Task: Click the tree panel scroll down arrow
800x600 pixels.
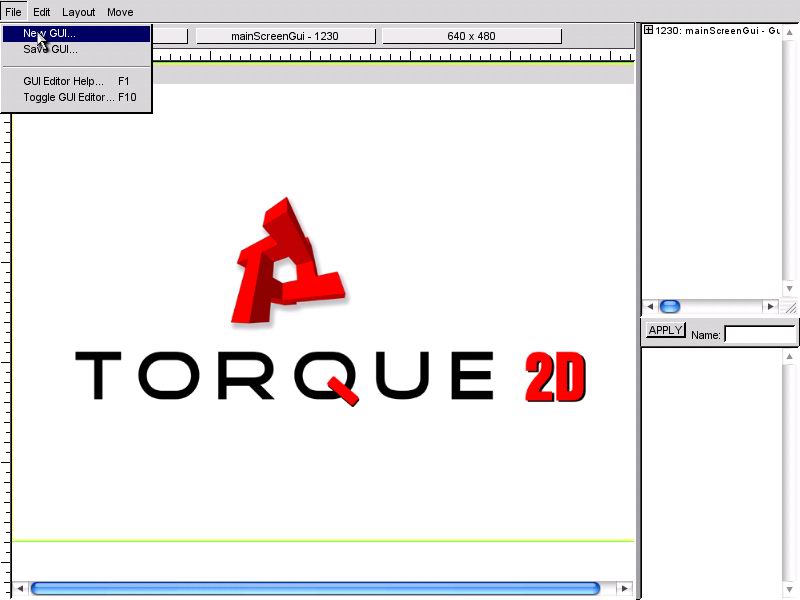Action: pyautogui.click(x=789, y=288)
